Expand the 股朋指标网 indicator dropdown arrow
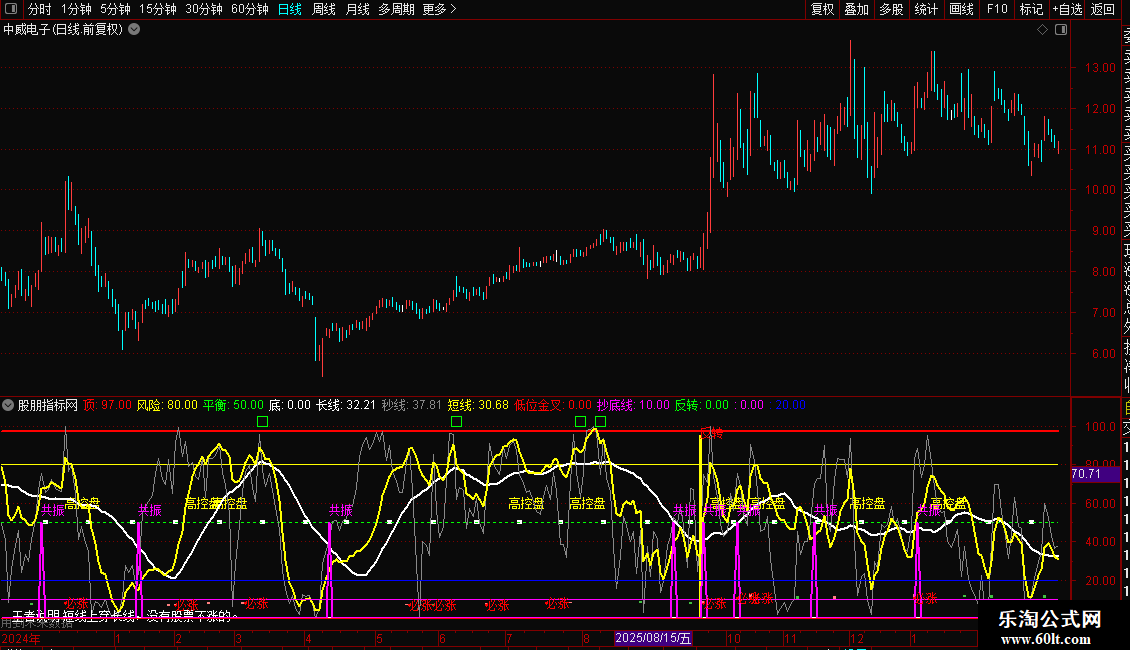 (8, 405)
